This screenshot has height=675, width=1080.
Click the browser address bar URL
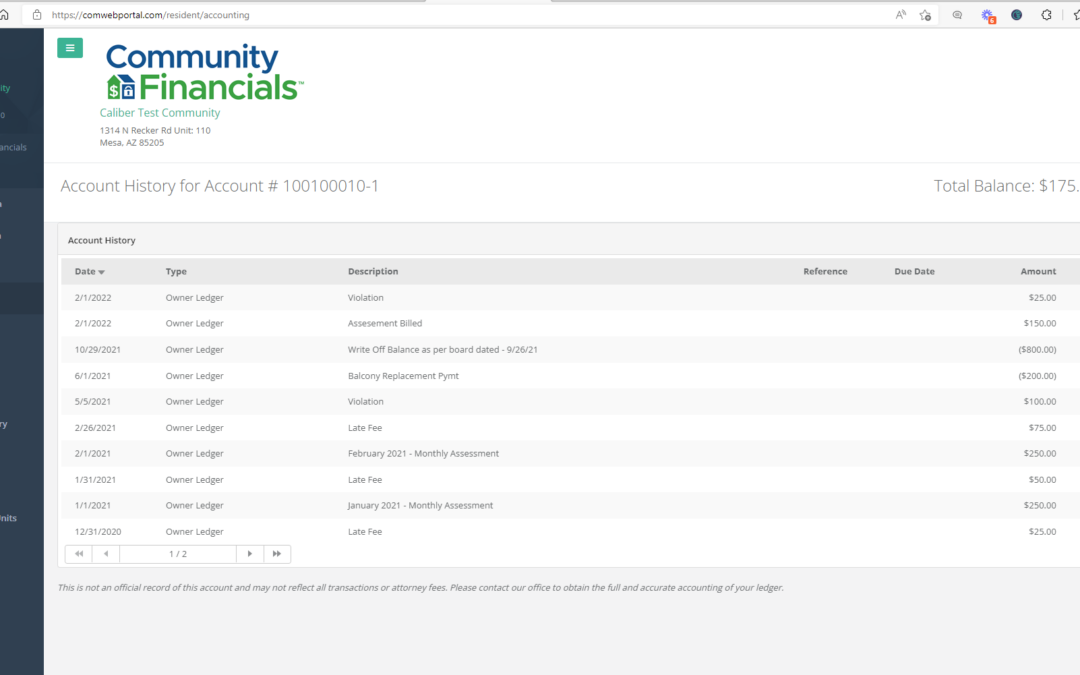150,15
